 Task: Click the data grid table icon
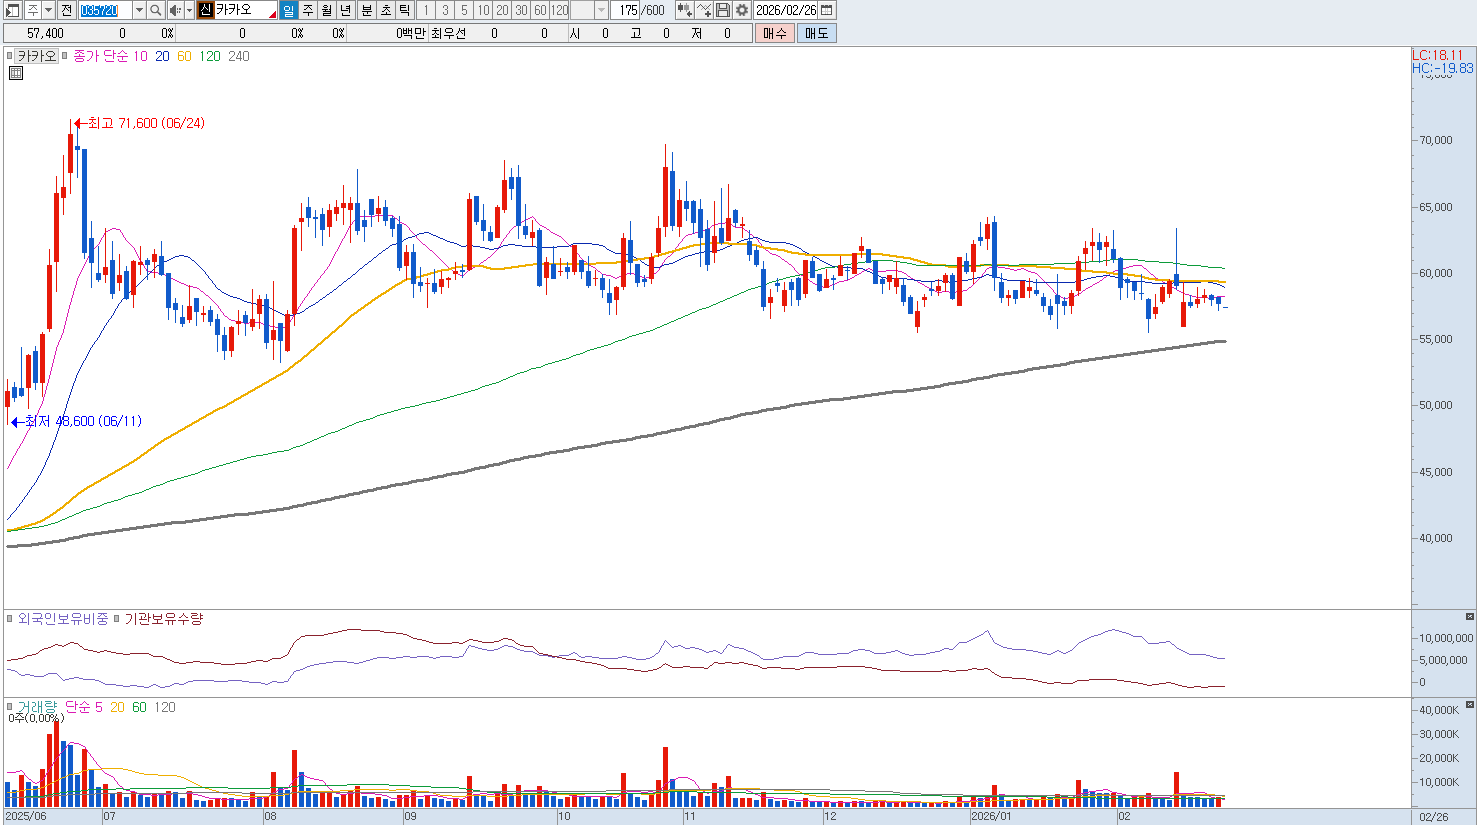tap(16, 73)
